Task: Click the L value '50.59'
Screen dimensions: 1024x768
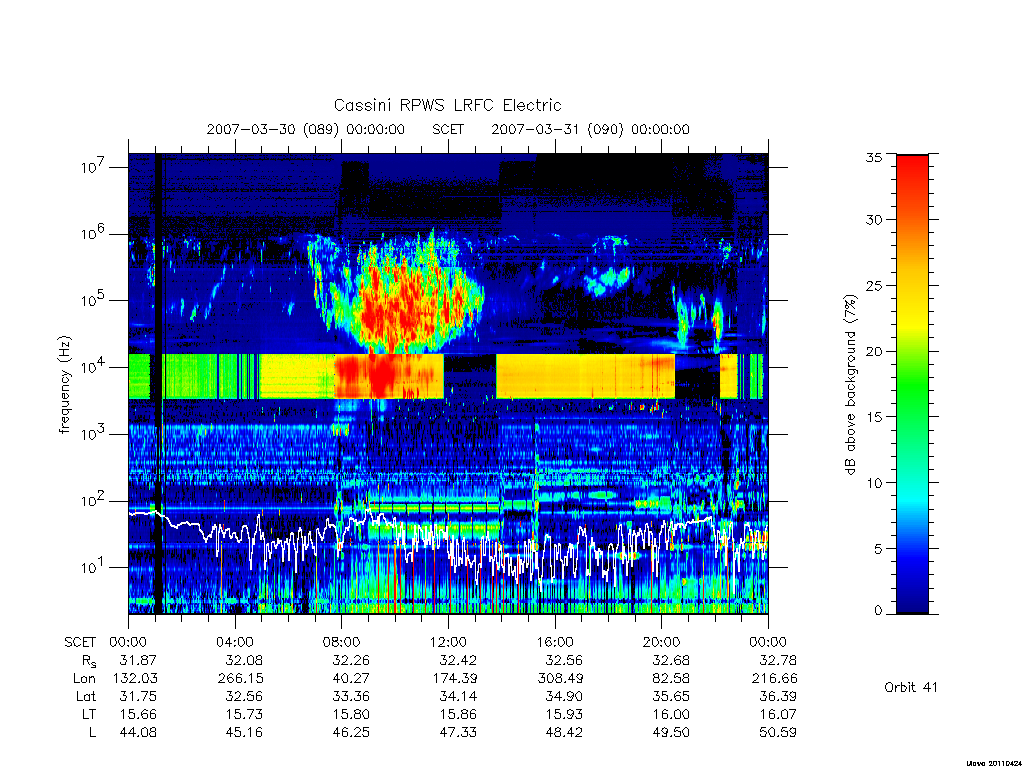Action: point(778,732)
